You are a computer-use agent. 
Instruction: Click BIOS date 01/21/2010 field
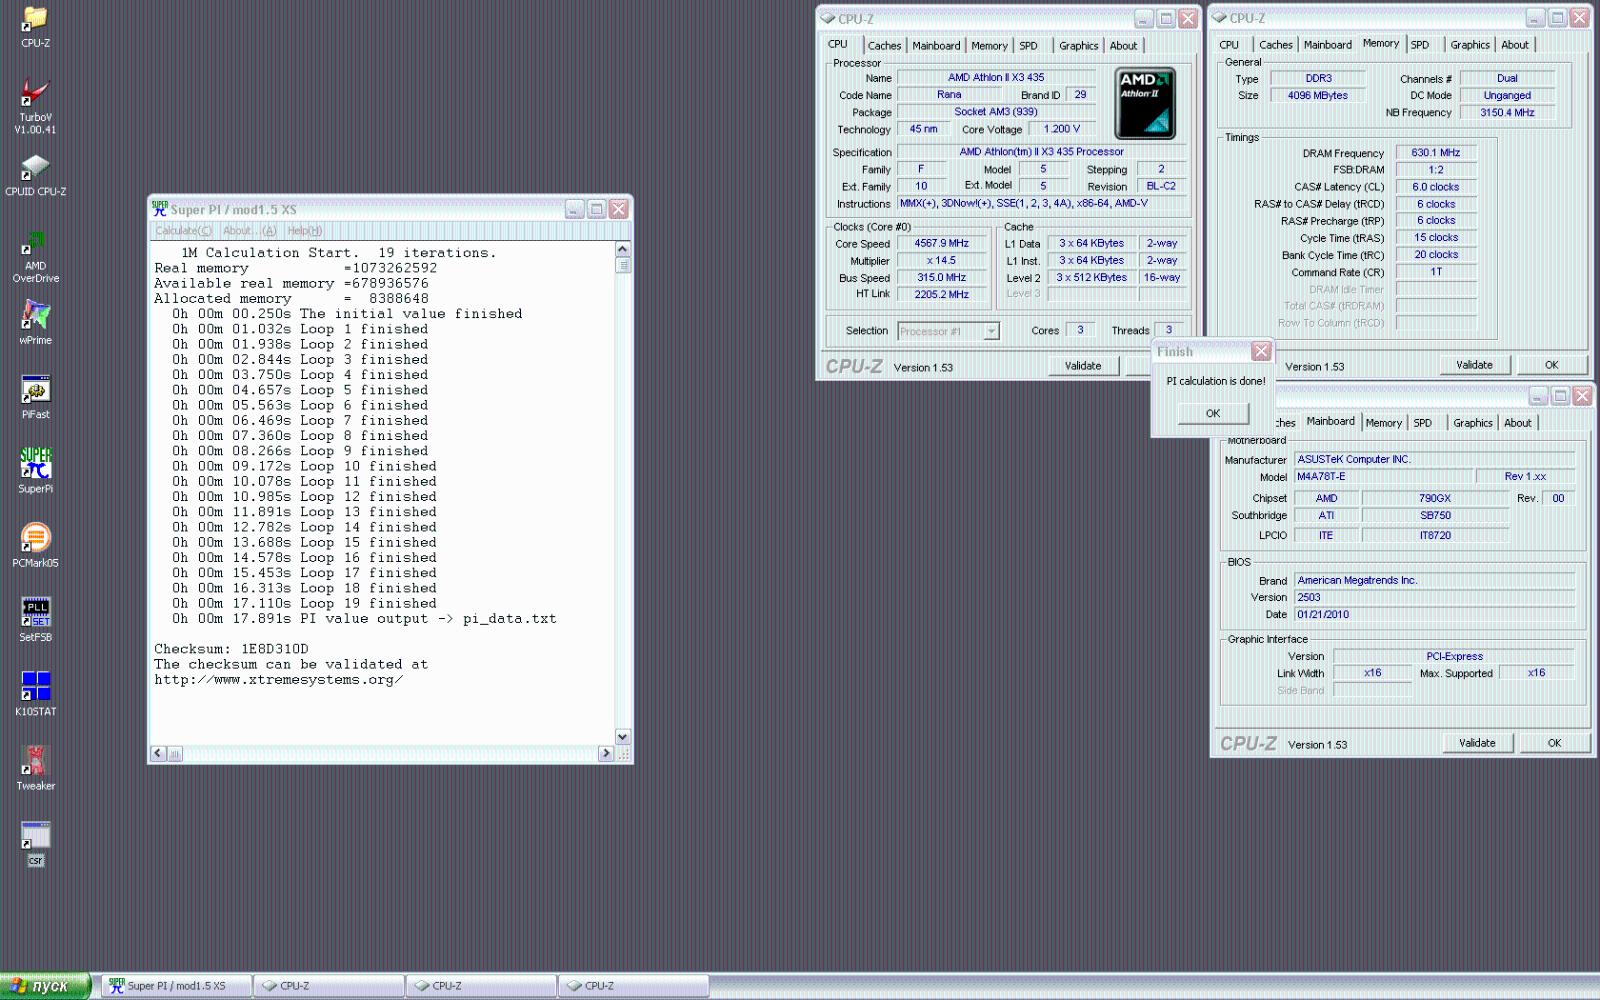[x=1434, y=614]
